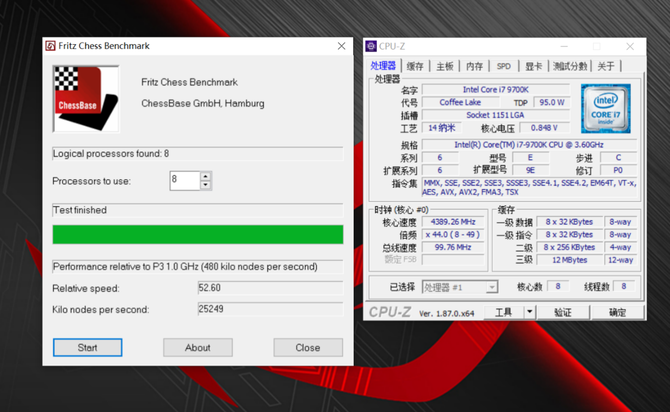This screenshot has width=670, height=412.
Task: Click the 4-way L2 associativity field
Action: 620,247
